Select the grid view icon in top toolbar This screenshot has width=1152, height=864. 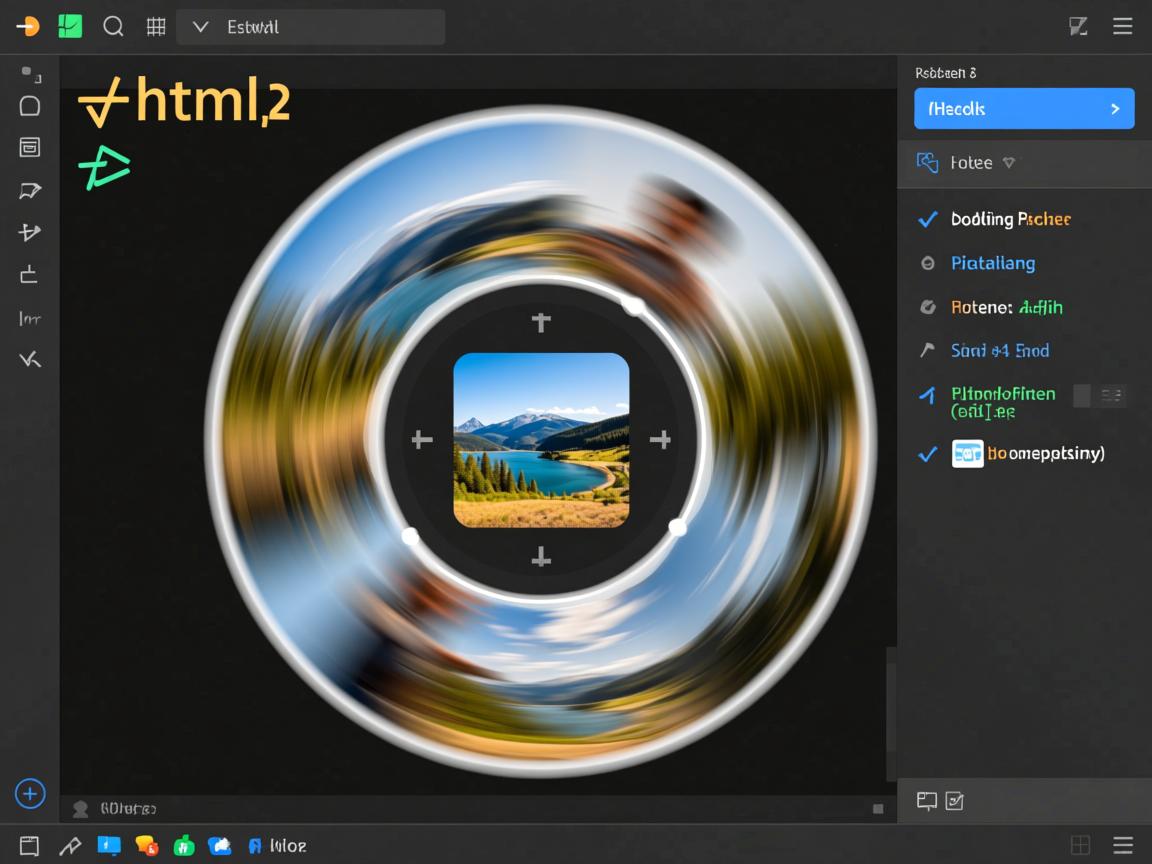click(156, 27)
